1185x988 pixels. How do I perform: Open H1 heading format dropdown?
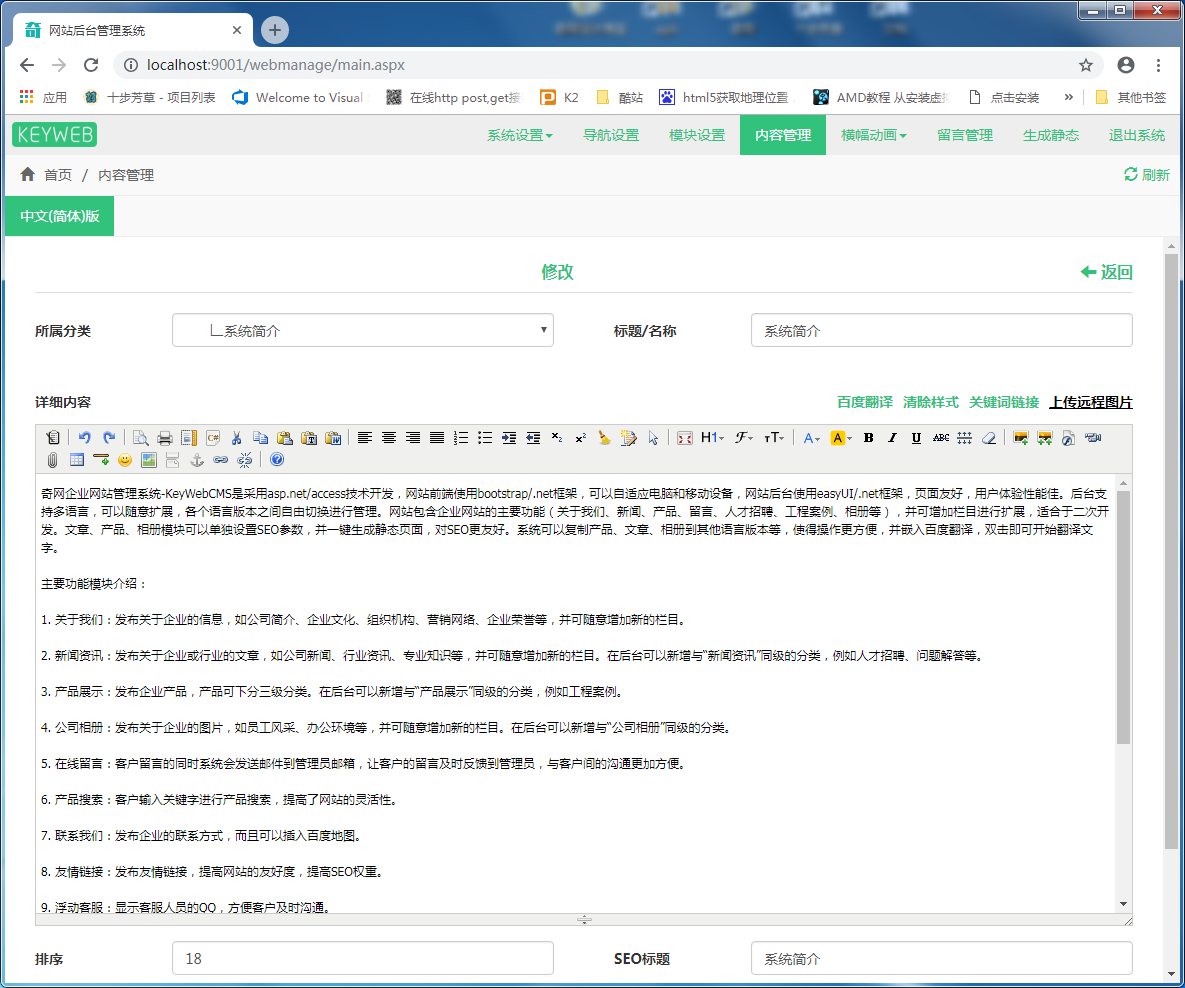pyautogui.click(x=713, y=438)
